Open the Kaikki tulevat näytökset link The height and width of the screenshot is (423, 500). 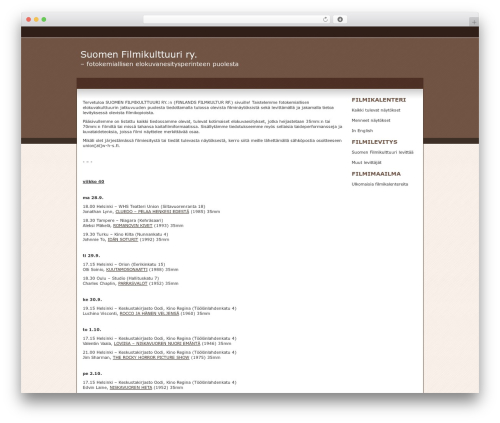coord(376,110)
